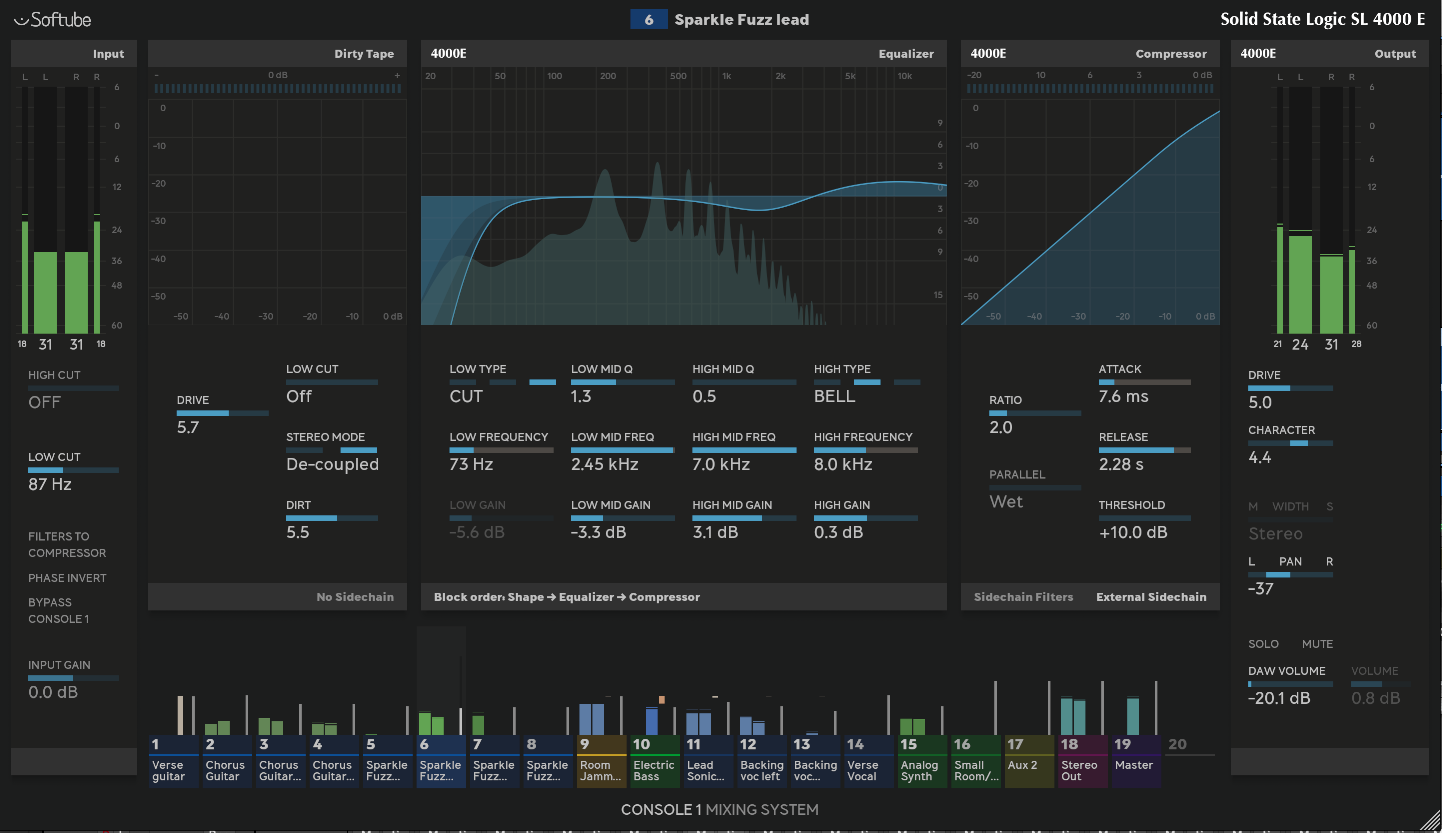1442x833 pixels.
Task: Open the 4000E Equalizer section selector
Action: tap(683, 54)
